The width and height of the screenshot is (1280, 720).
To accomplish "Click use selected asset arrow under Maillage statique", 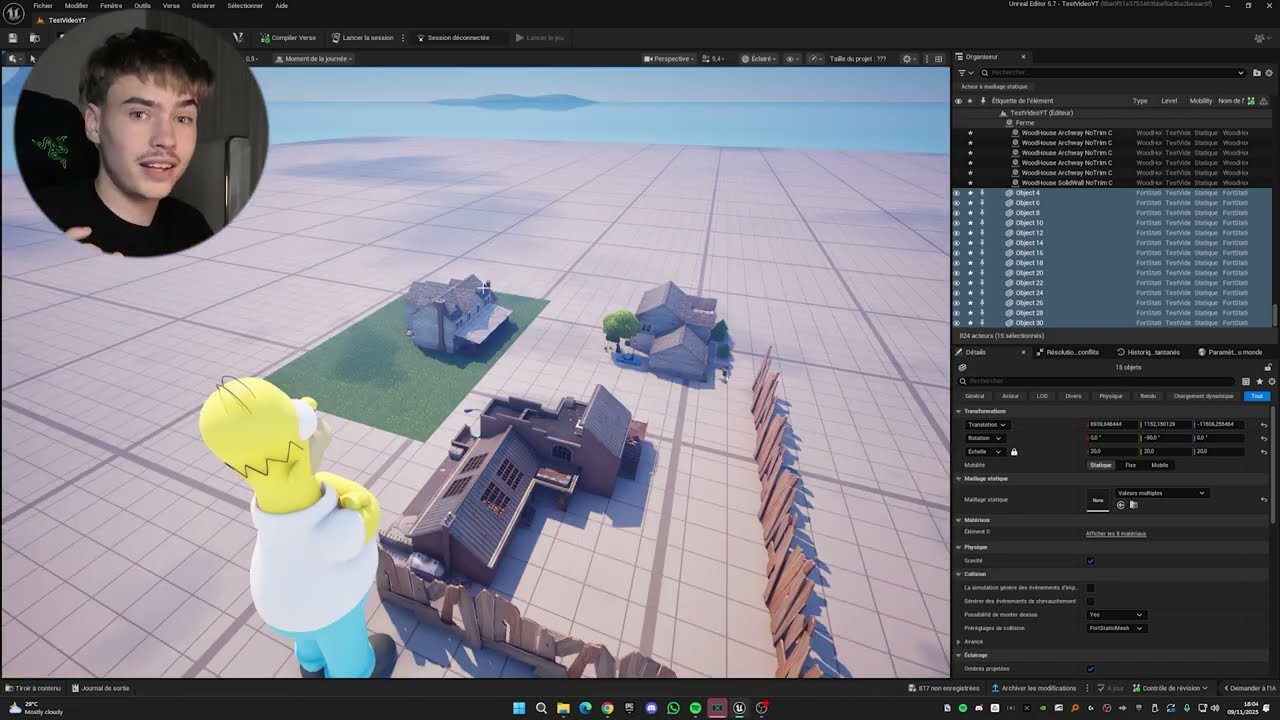I will click(1120, 505).
